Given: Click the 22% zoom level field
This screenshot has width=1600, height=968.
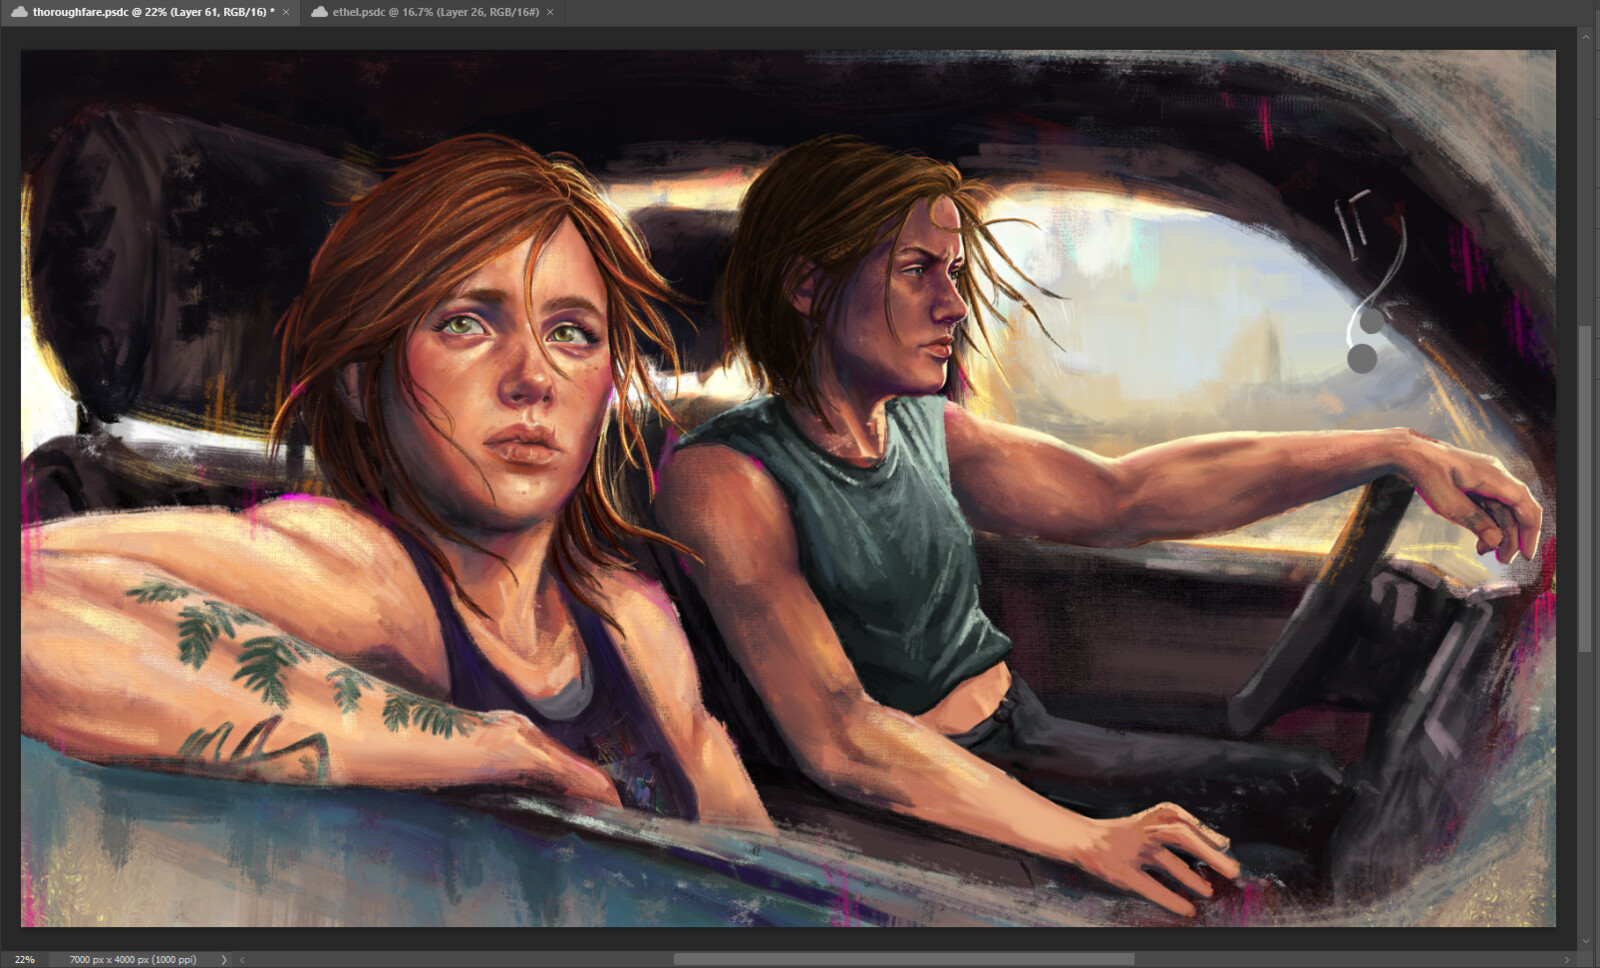Looking at the screenshot, I should click(x=24, y=959).
